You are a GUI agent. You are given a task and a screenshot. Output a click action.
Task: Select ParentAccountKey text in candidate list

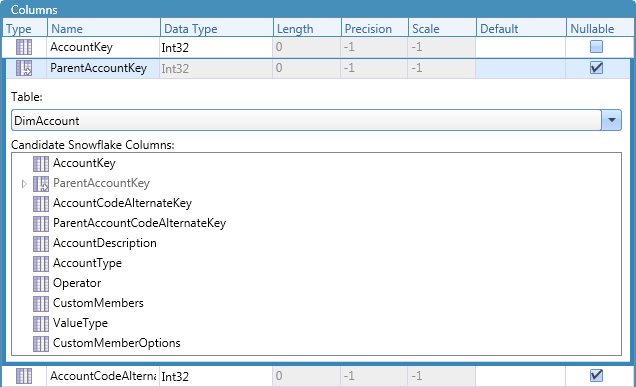(x=101, y=183)
